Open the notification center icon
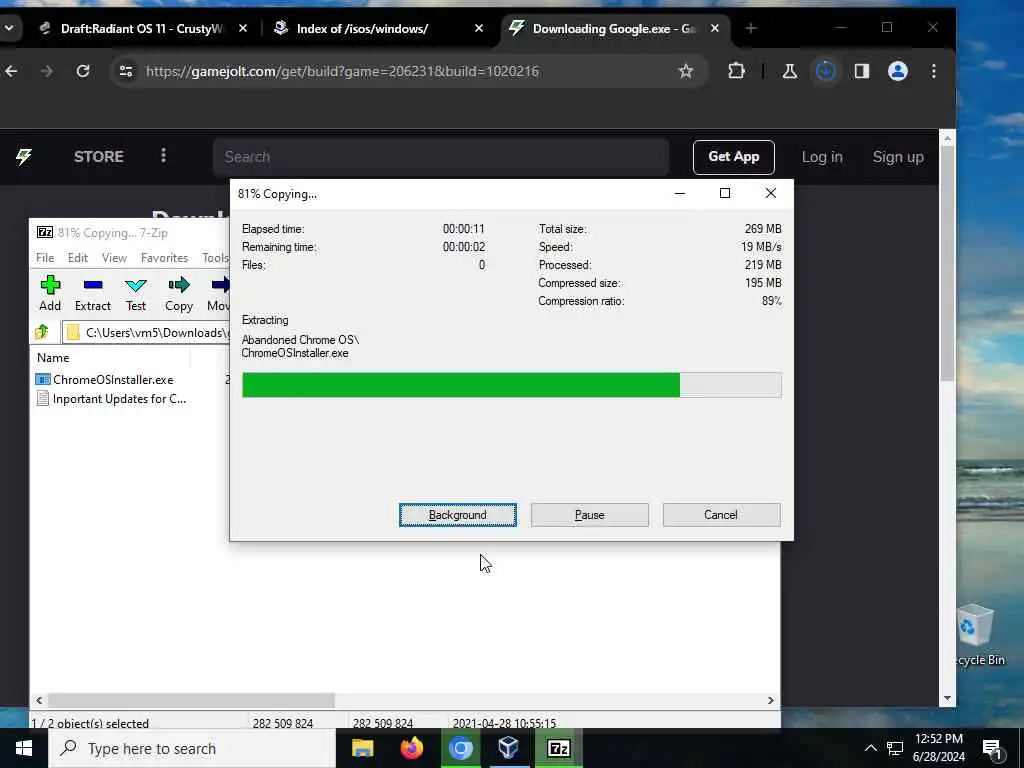1024x768 pixels. [993, 750]
